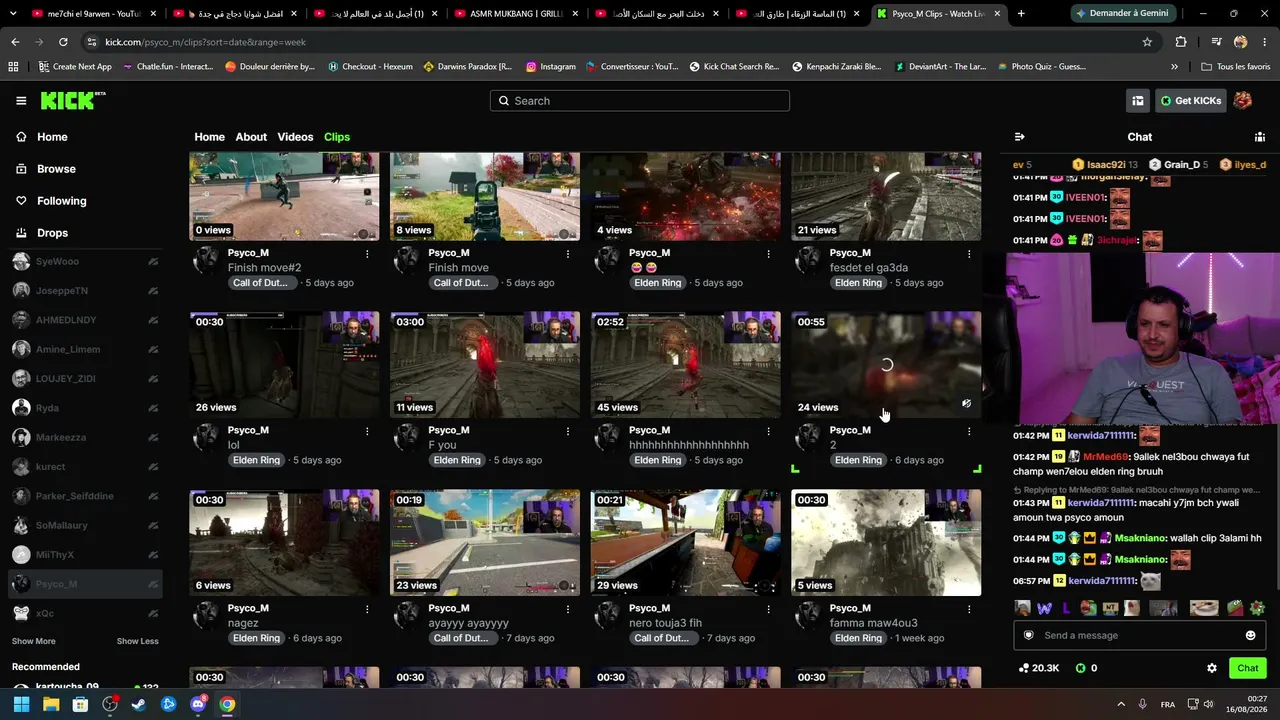This screenshot has width=1280, height=720.
Task: Open Steam from the taskbar
Action: coord(139,704)
